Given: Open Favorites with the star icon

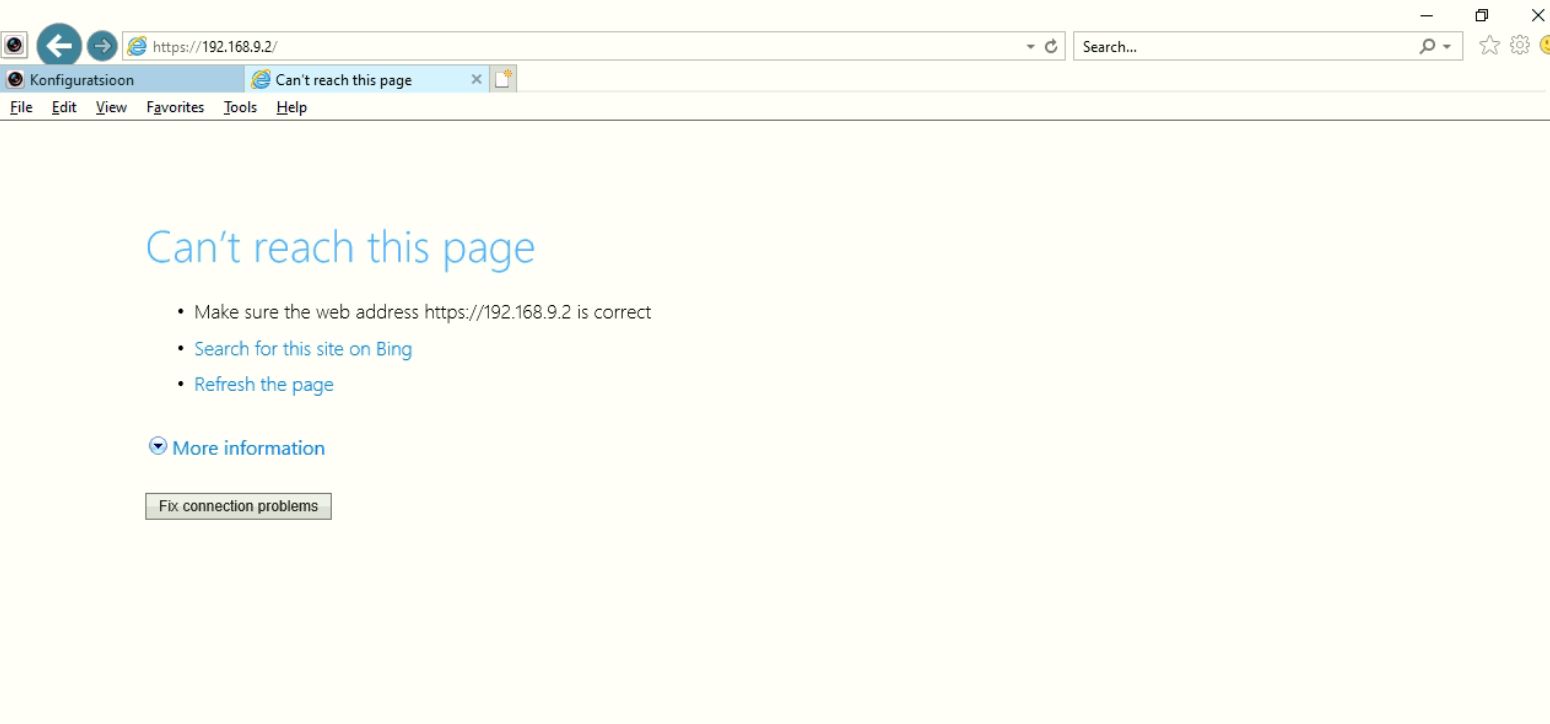Looking at the screenshot, I should tap(1489, 46).
